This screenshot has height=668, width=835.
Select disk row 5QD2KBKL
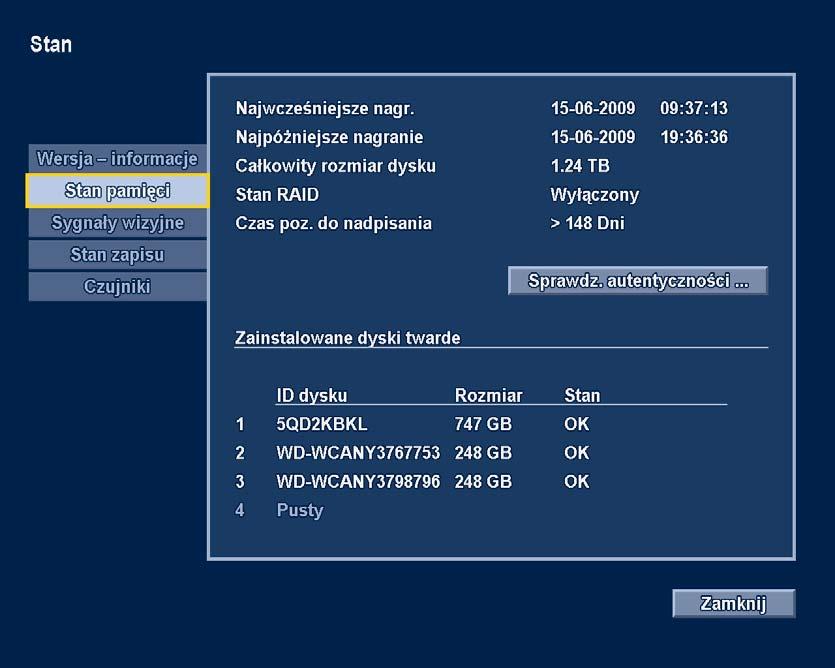point(413,424)
